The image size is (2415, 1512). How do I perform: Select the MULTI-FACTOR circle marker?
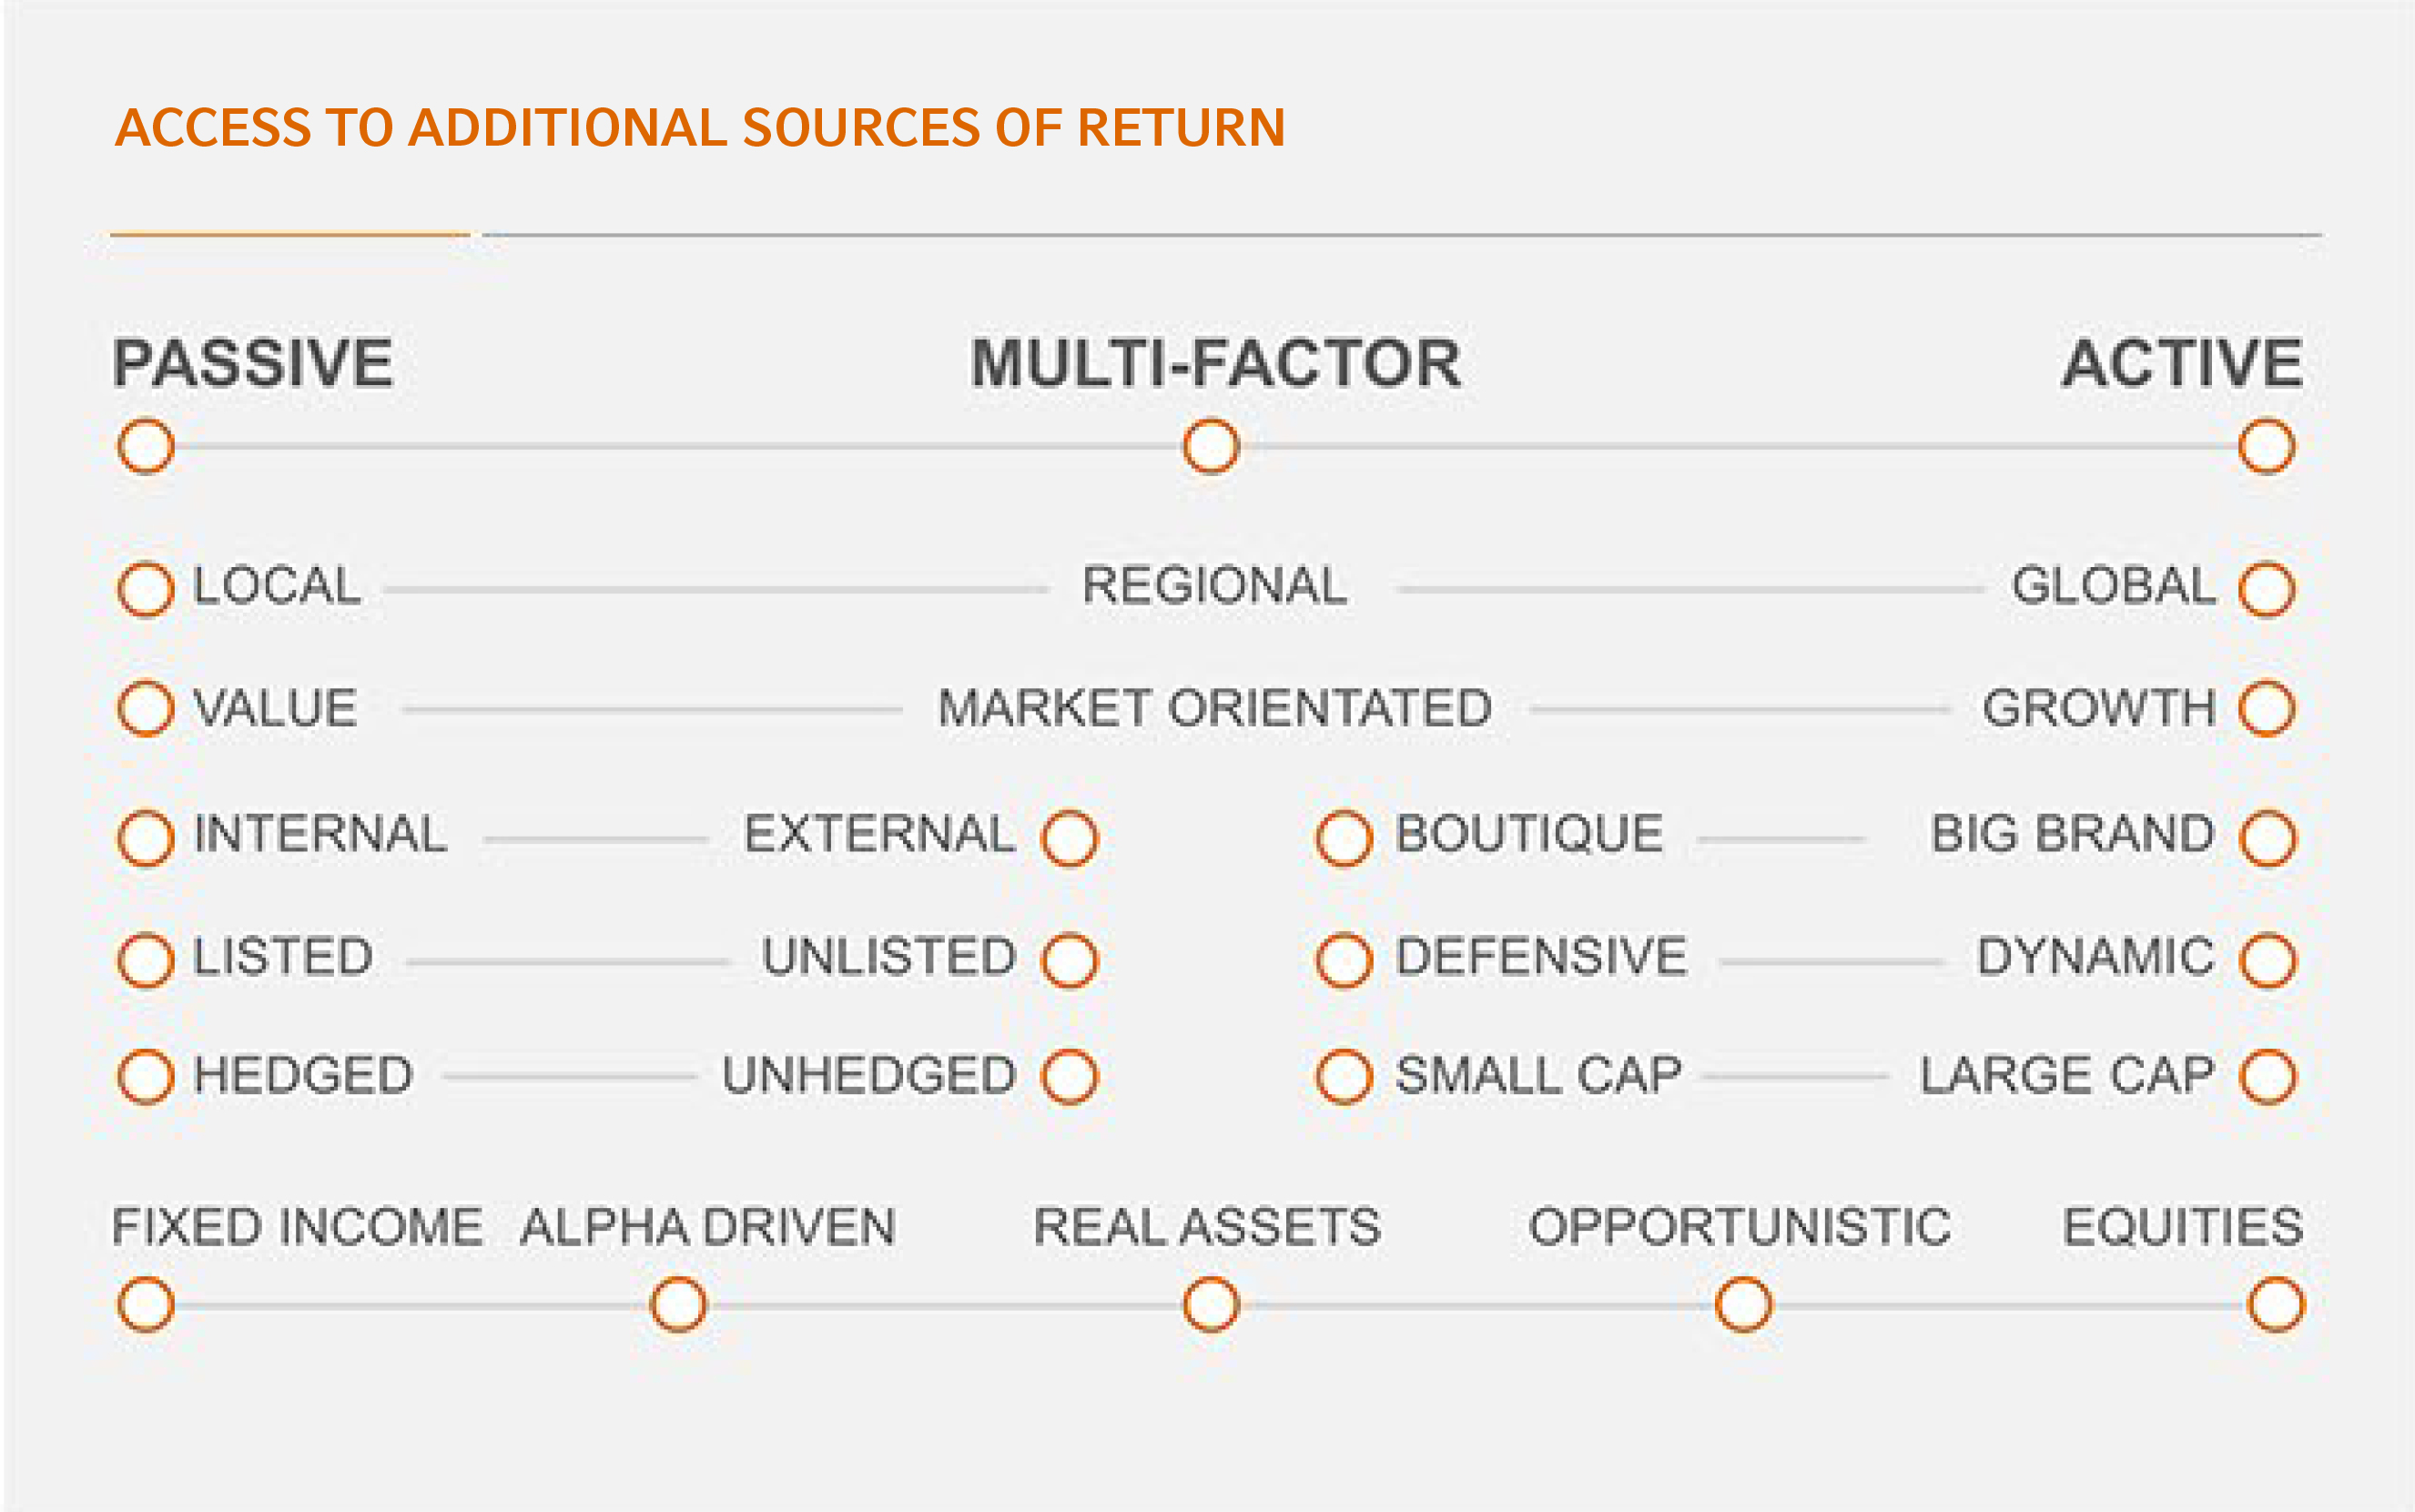point(1211,446)
